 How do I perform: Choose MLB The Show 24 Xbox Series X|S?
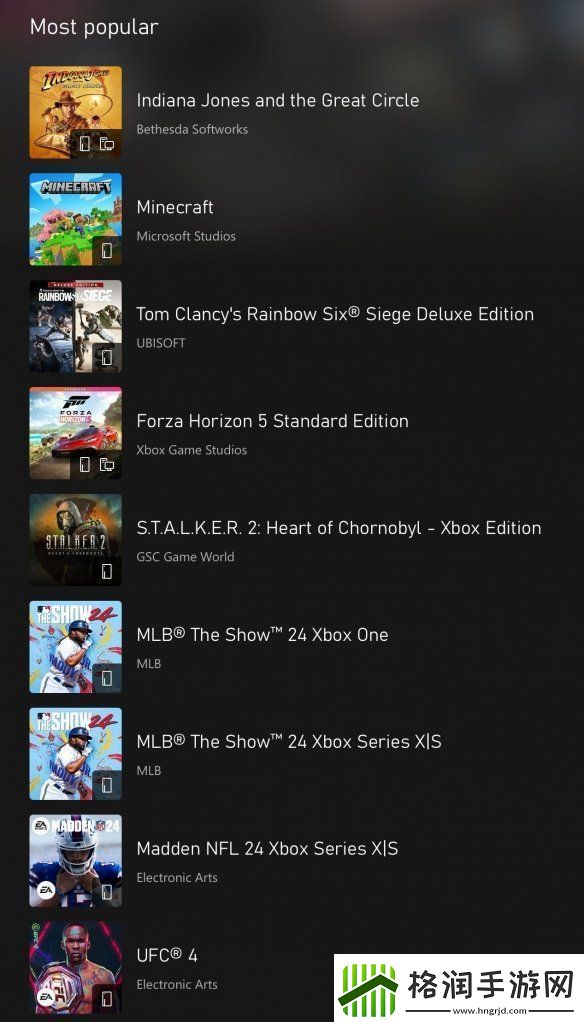pos(289,742)
